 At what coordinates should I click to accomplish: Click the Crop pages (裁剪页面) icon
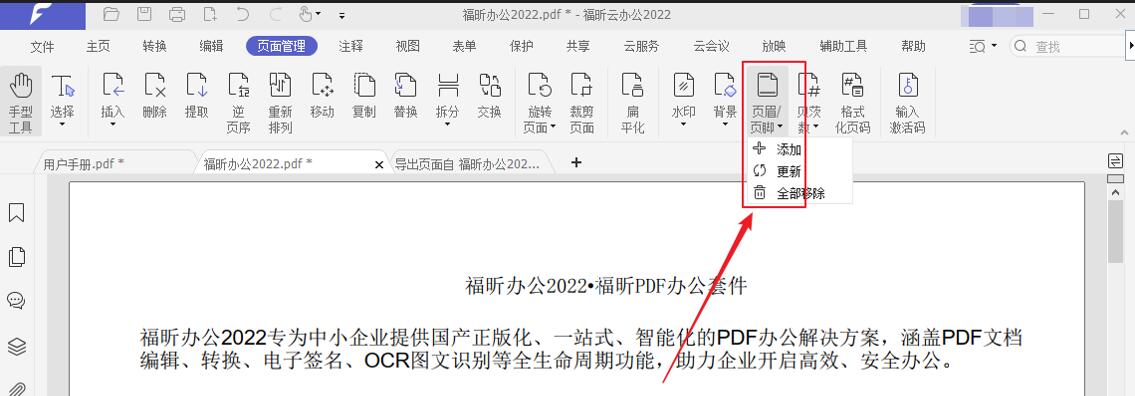click(582, 86)
